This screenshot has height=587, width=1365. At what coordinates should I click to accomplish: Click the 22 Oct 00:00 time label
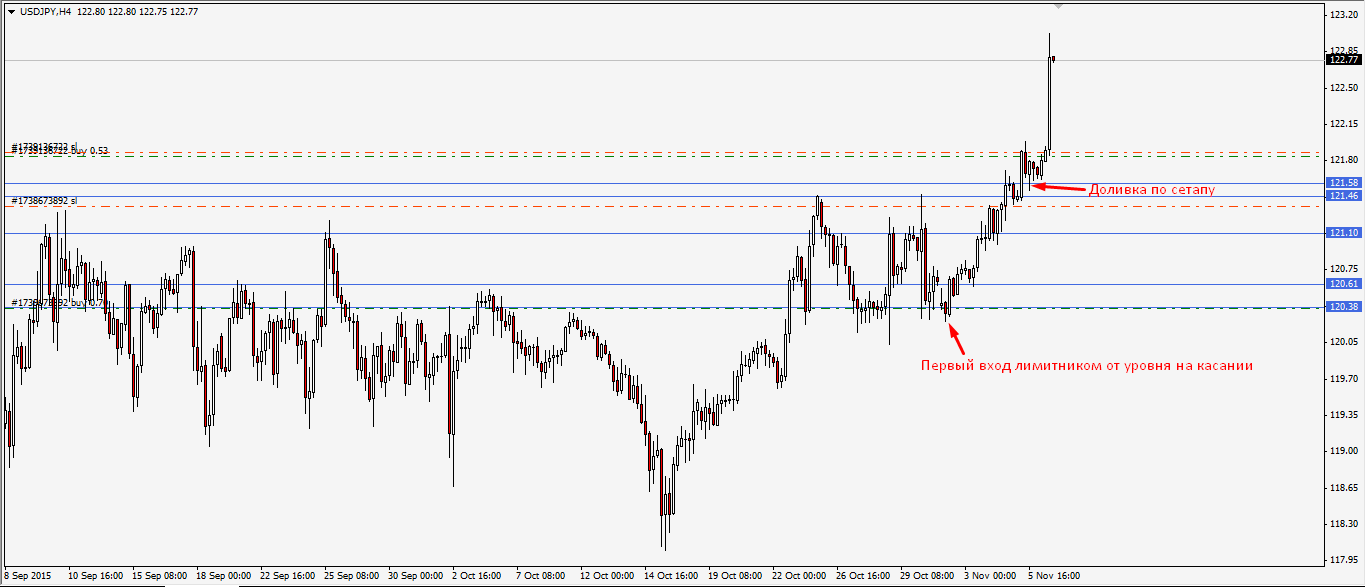coord(800,576)
